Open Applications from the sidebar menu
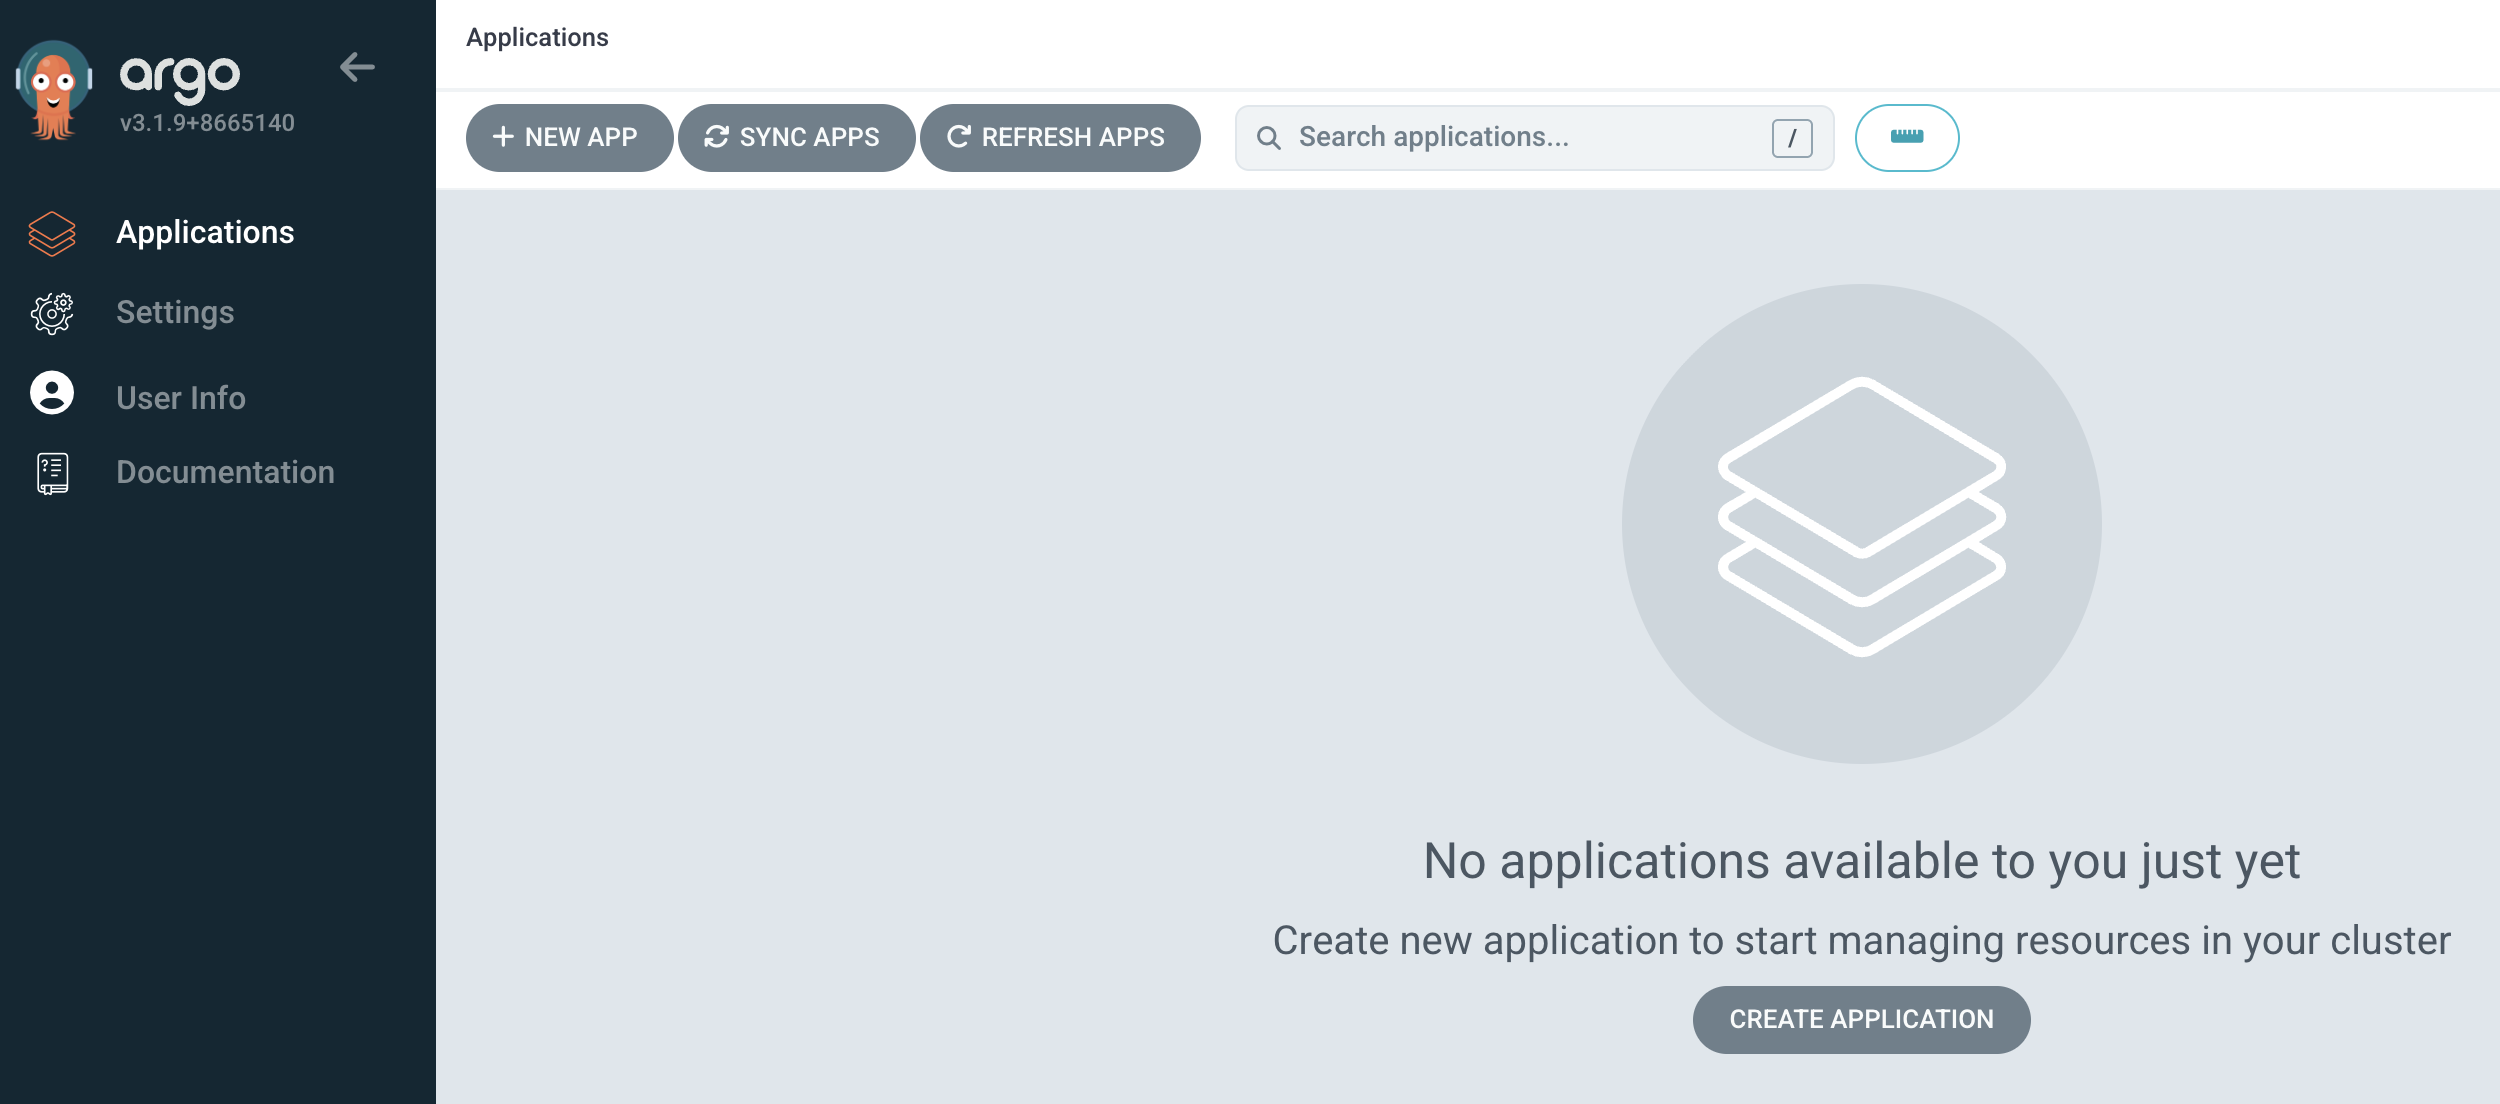This screenshot has height=1104, width=2500. 205,233
